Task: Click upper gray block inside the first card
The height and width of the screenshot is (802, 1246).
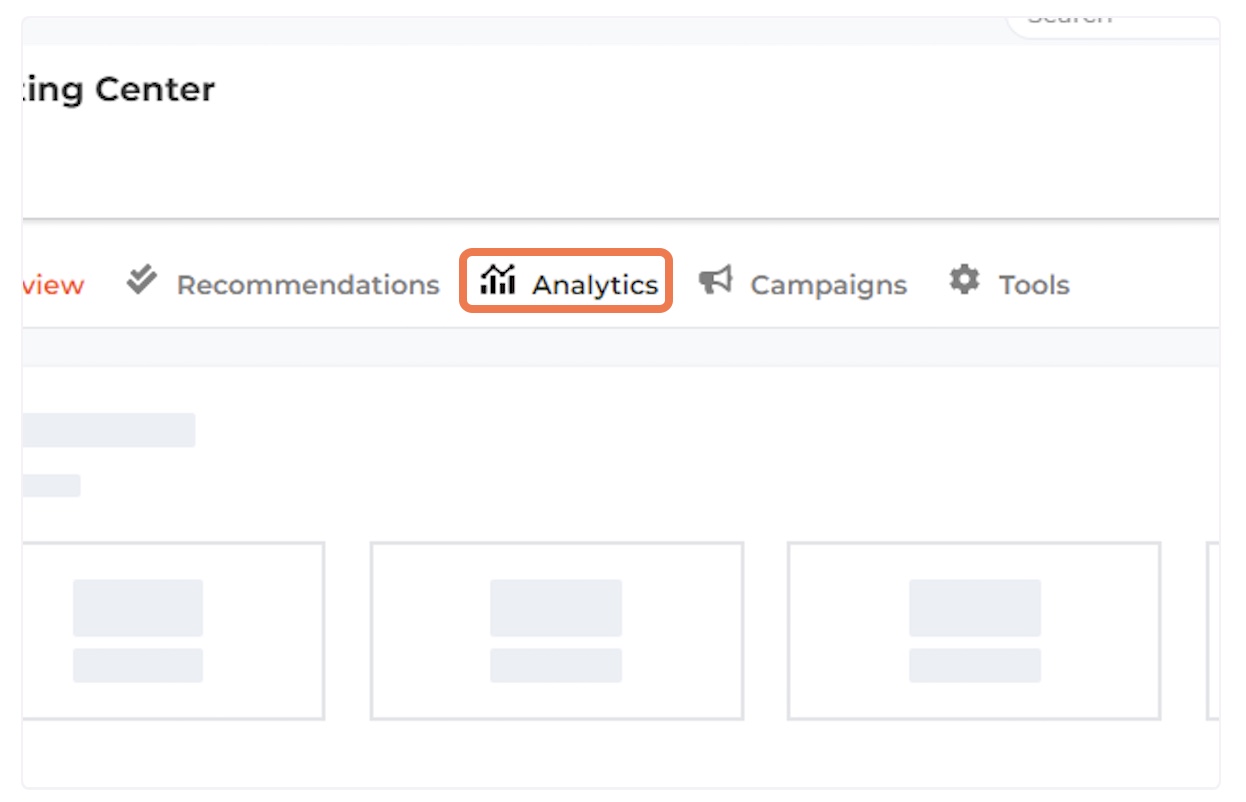Action: (x=138, y=608)
